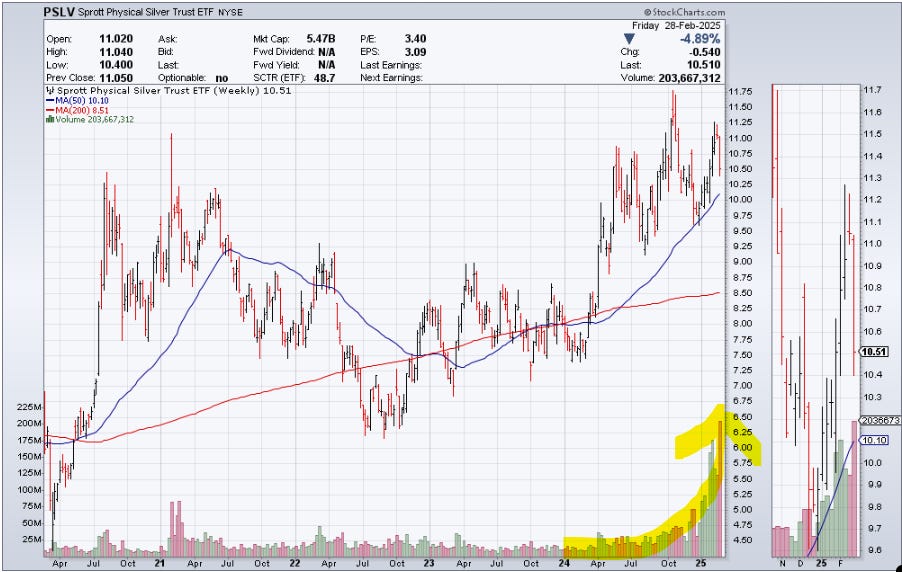Click the Optionable value 'no'

tap(221, 78)
